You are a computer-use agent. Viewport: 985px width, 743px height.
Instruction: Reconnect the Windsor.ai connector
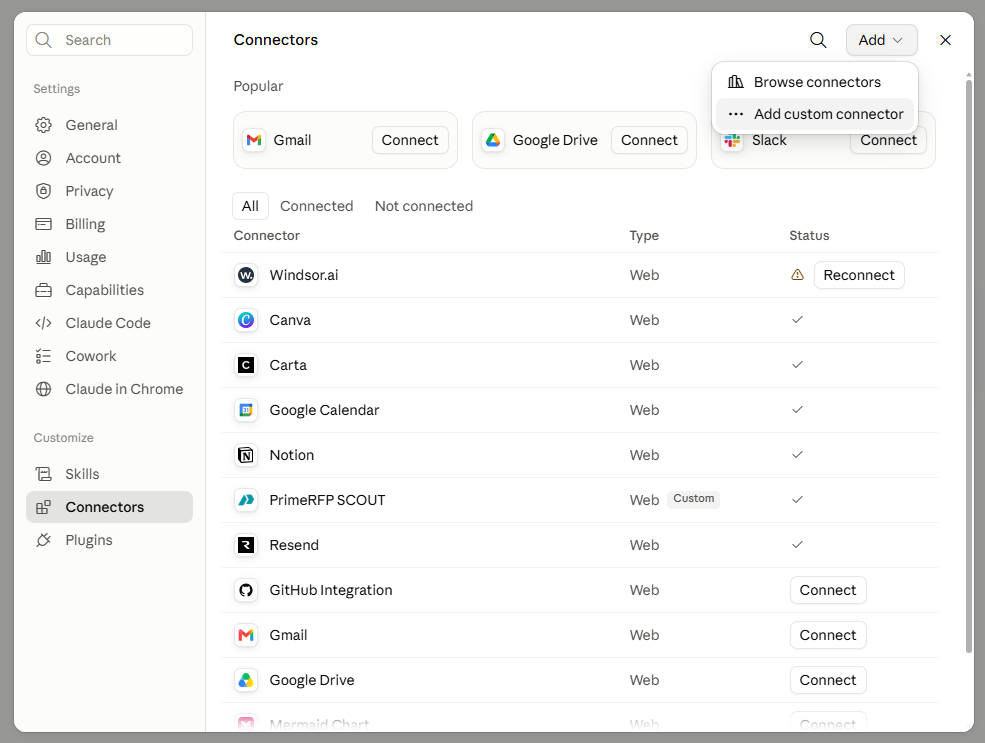tap(859, 275)
